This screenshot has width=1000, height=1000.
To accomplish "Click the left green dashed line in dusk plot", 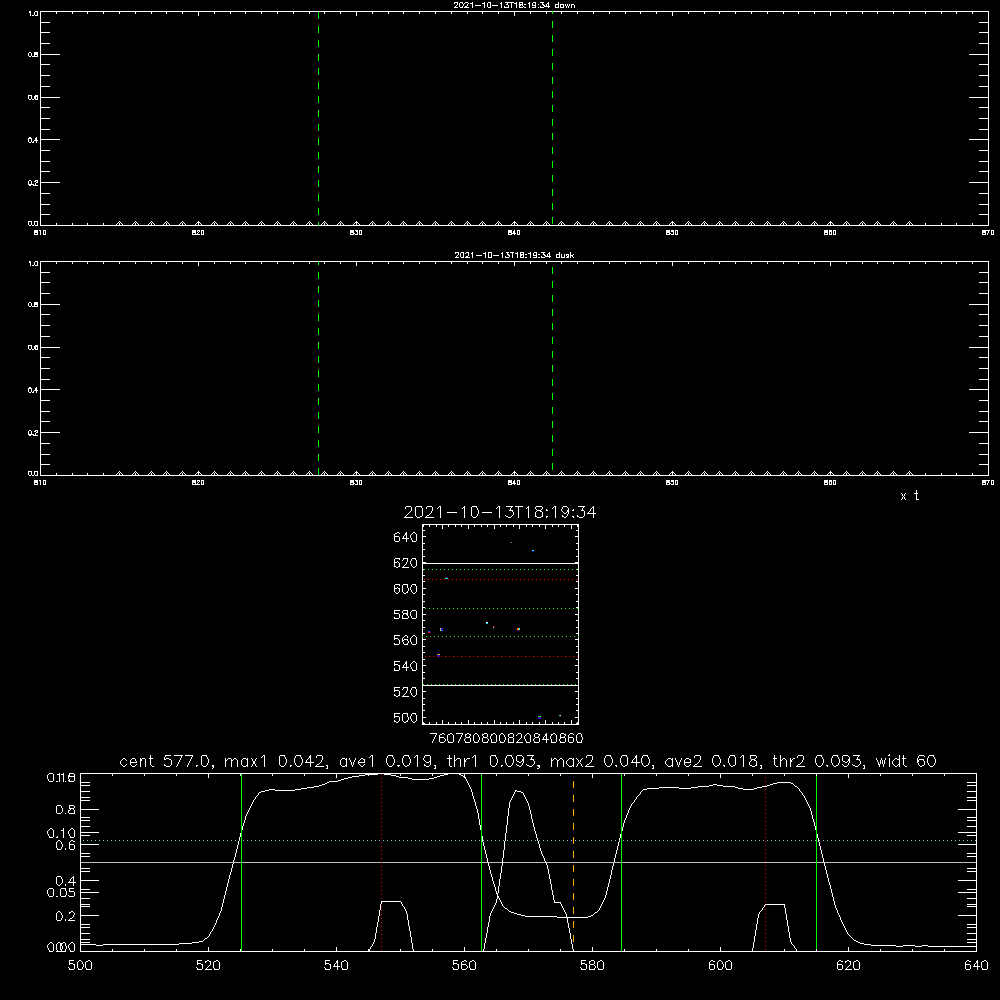I will [318, 369].
